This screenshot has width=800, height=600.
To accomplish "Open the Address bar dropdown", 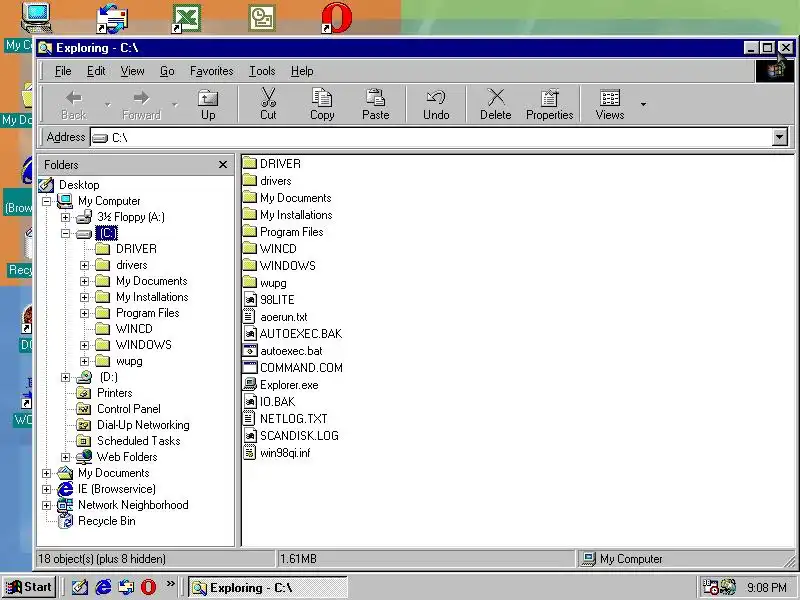I will pos(779,137).
